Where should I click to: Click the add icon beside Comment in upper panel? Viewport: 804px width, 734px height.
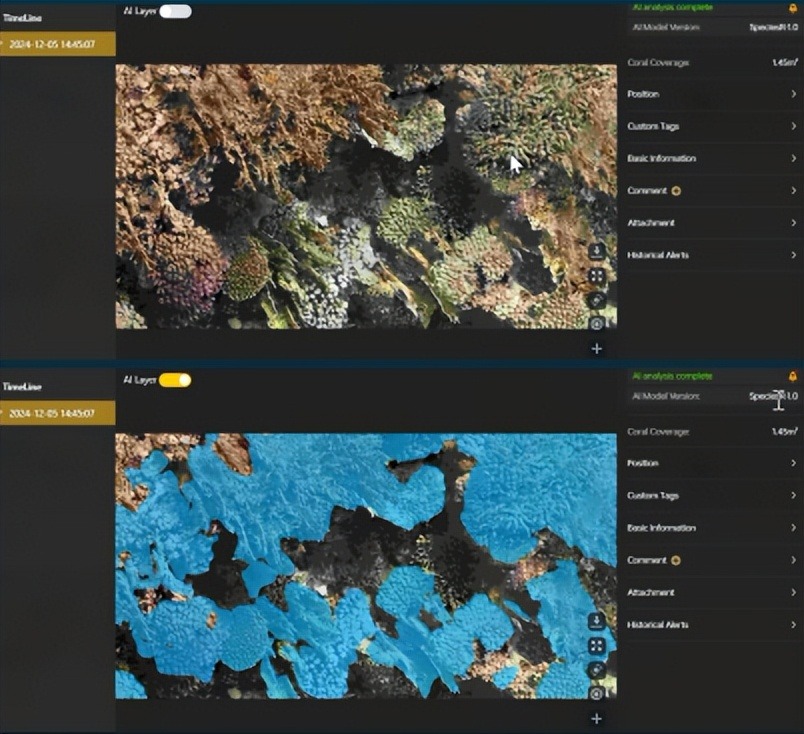point(677,190)
